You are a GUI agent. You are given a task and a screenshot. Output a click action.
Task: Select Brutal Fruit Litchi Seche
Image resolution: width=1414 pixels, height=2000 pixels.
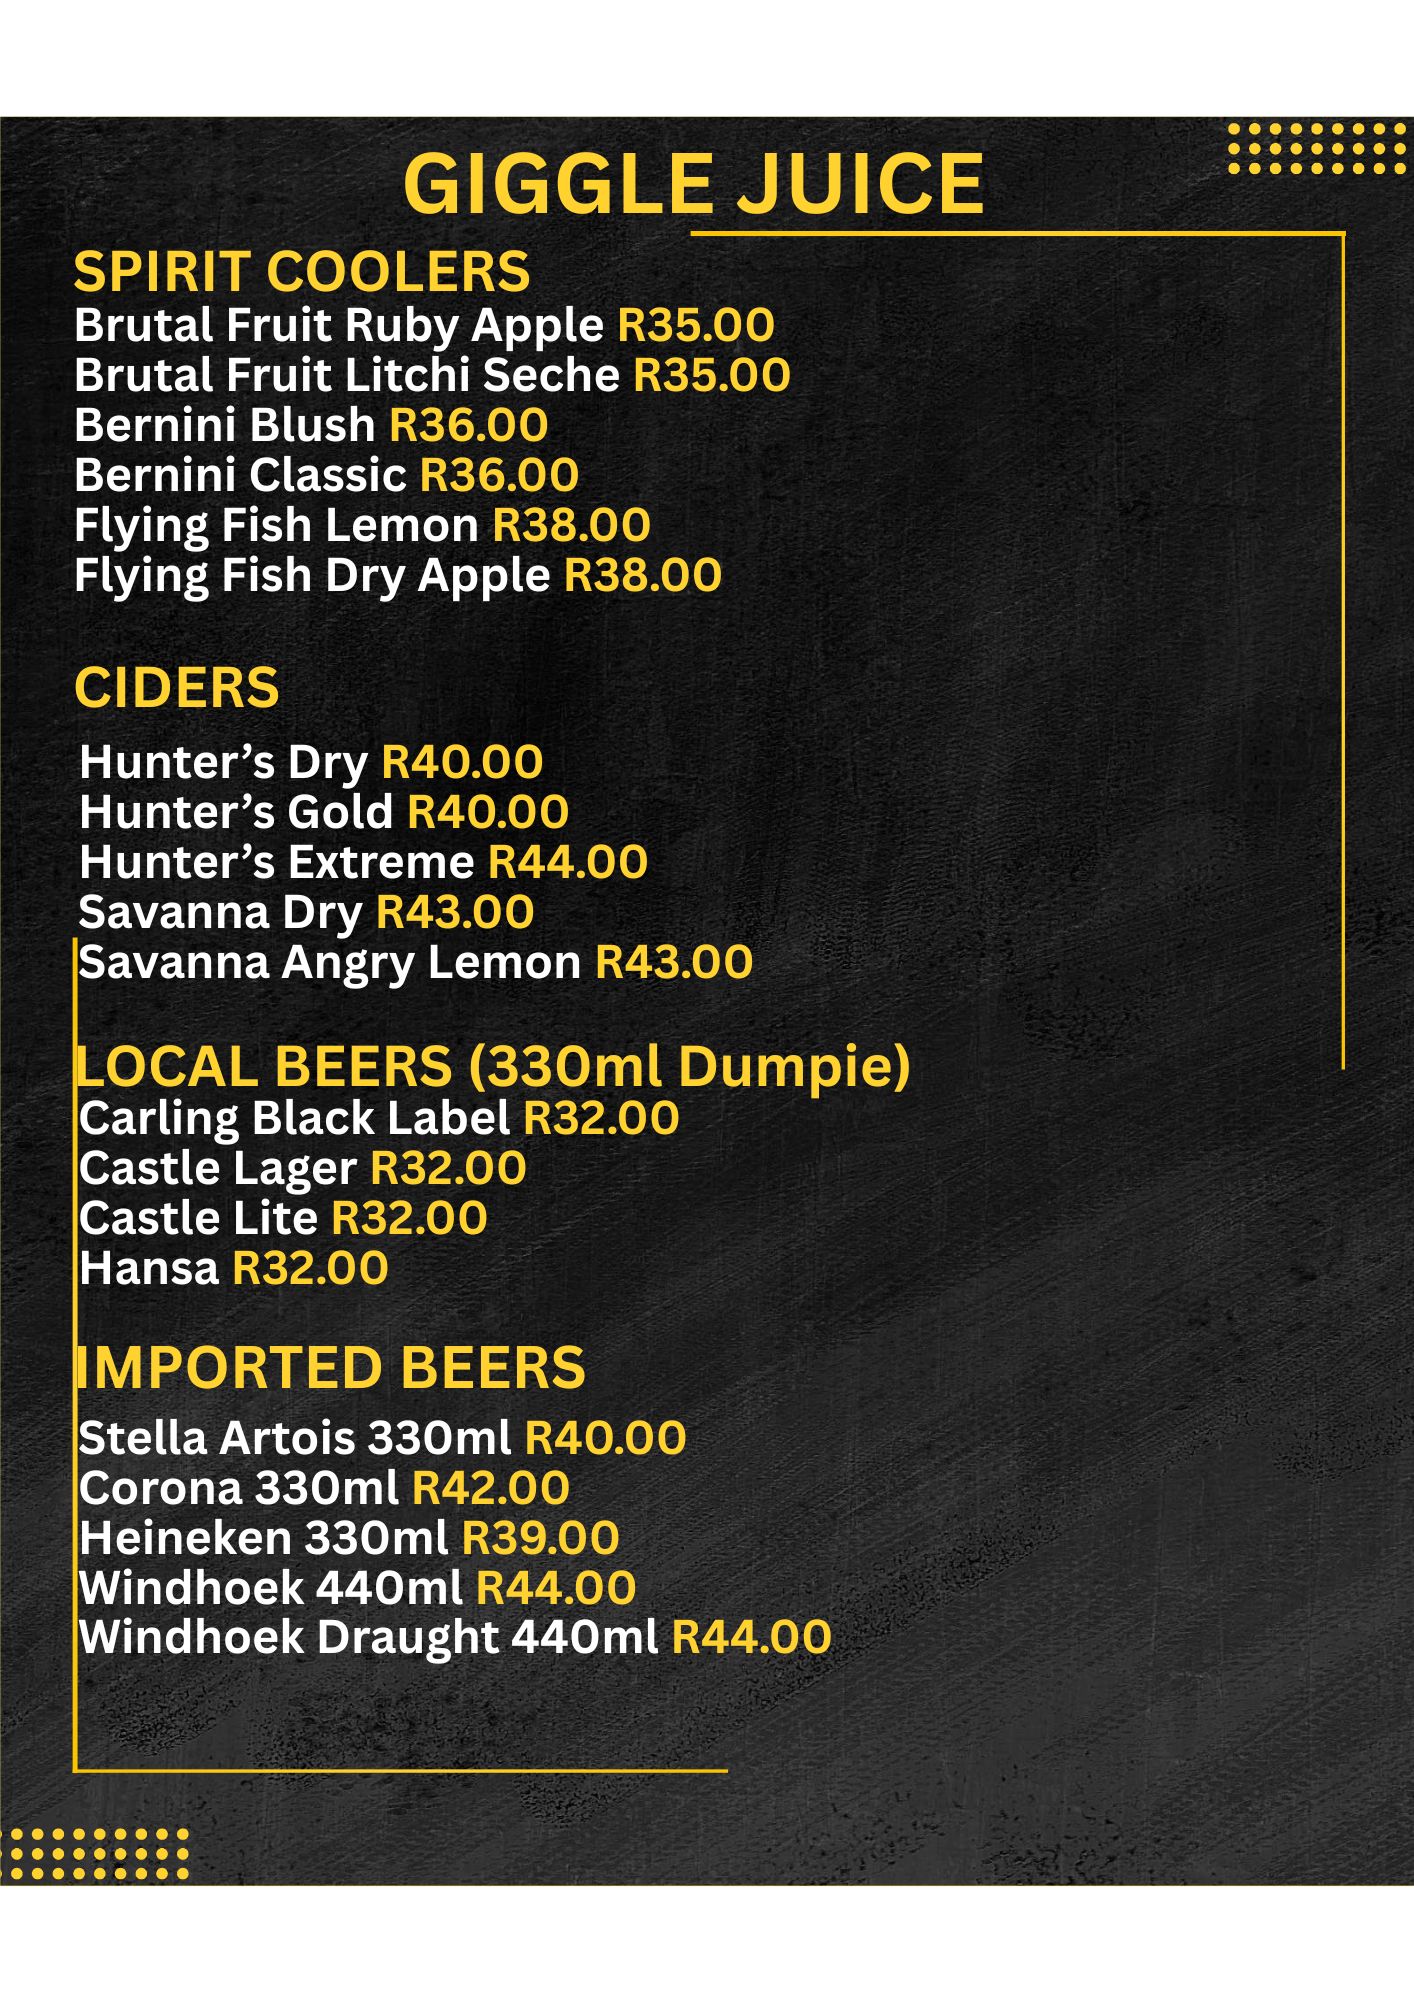tap(347, 375)
